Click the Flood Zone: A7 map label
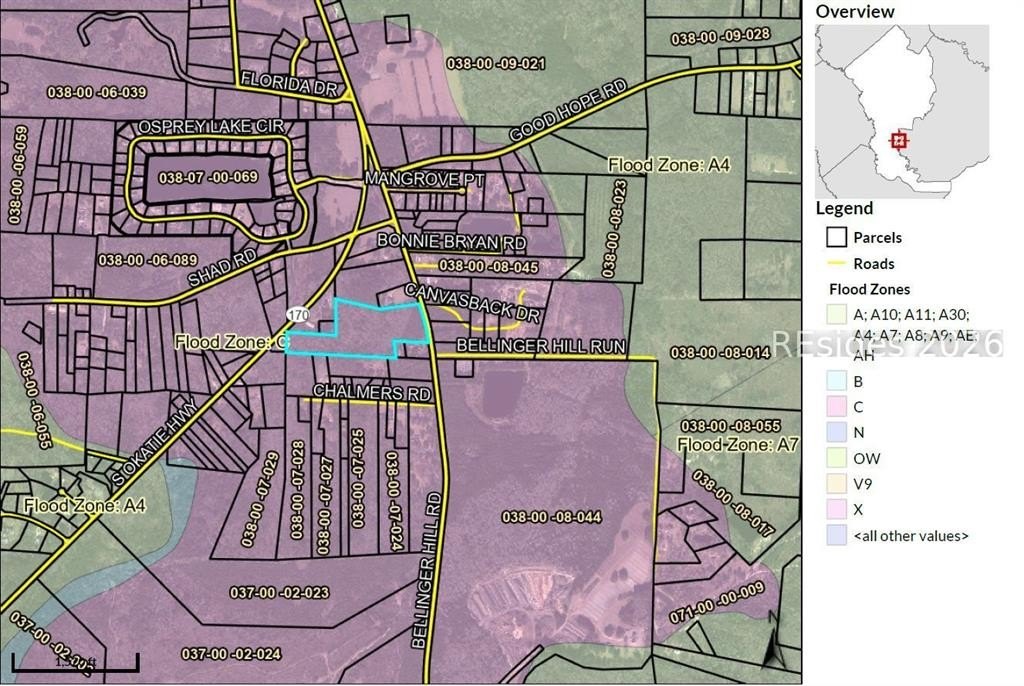 coord(737,445)
